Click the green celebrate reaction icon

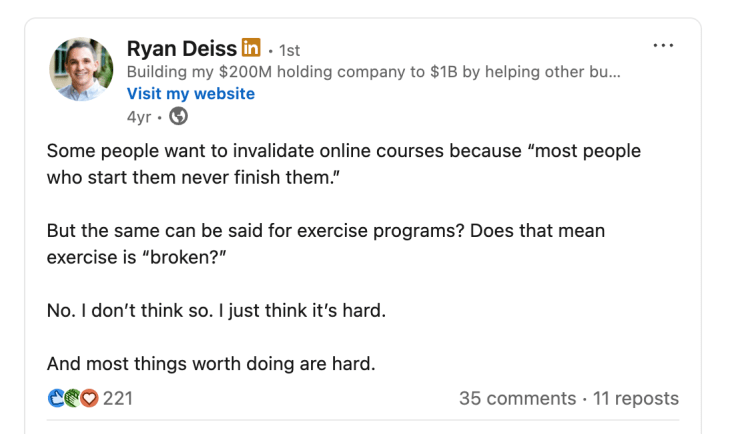(x=72, y=398)
